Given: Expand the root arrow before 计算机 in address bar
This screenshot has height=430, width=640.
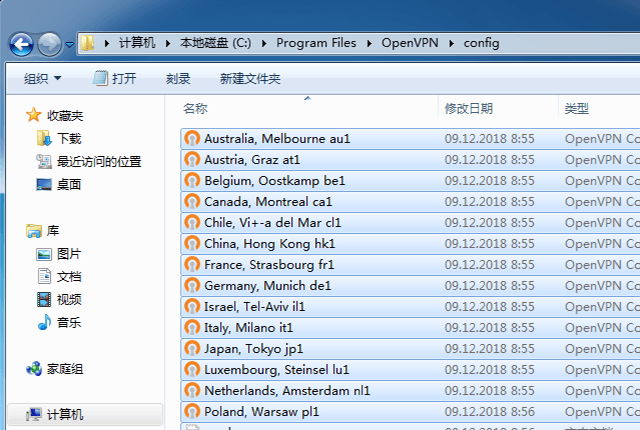Looking at the screenshot, I should [x=107, y=43].
